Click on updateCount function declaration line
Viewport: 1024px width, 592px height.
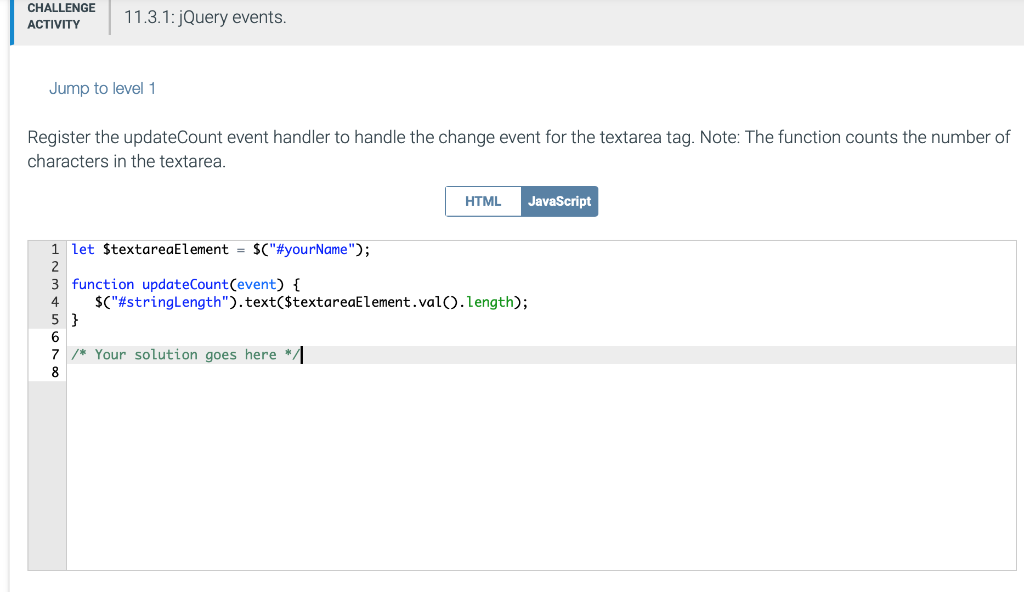tap(541, 285)
